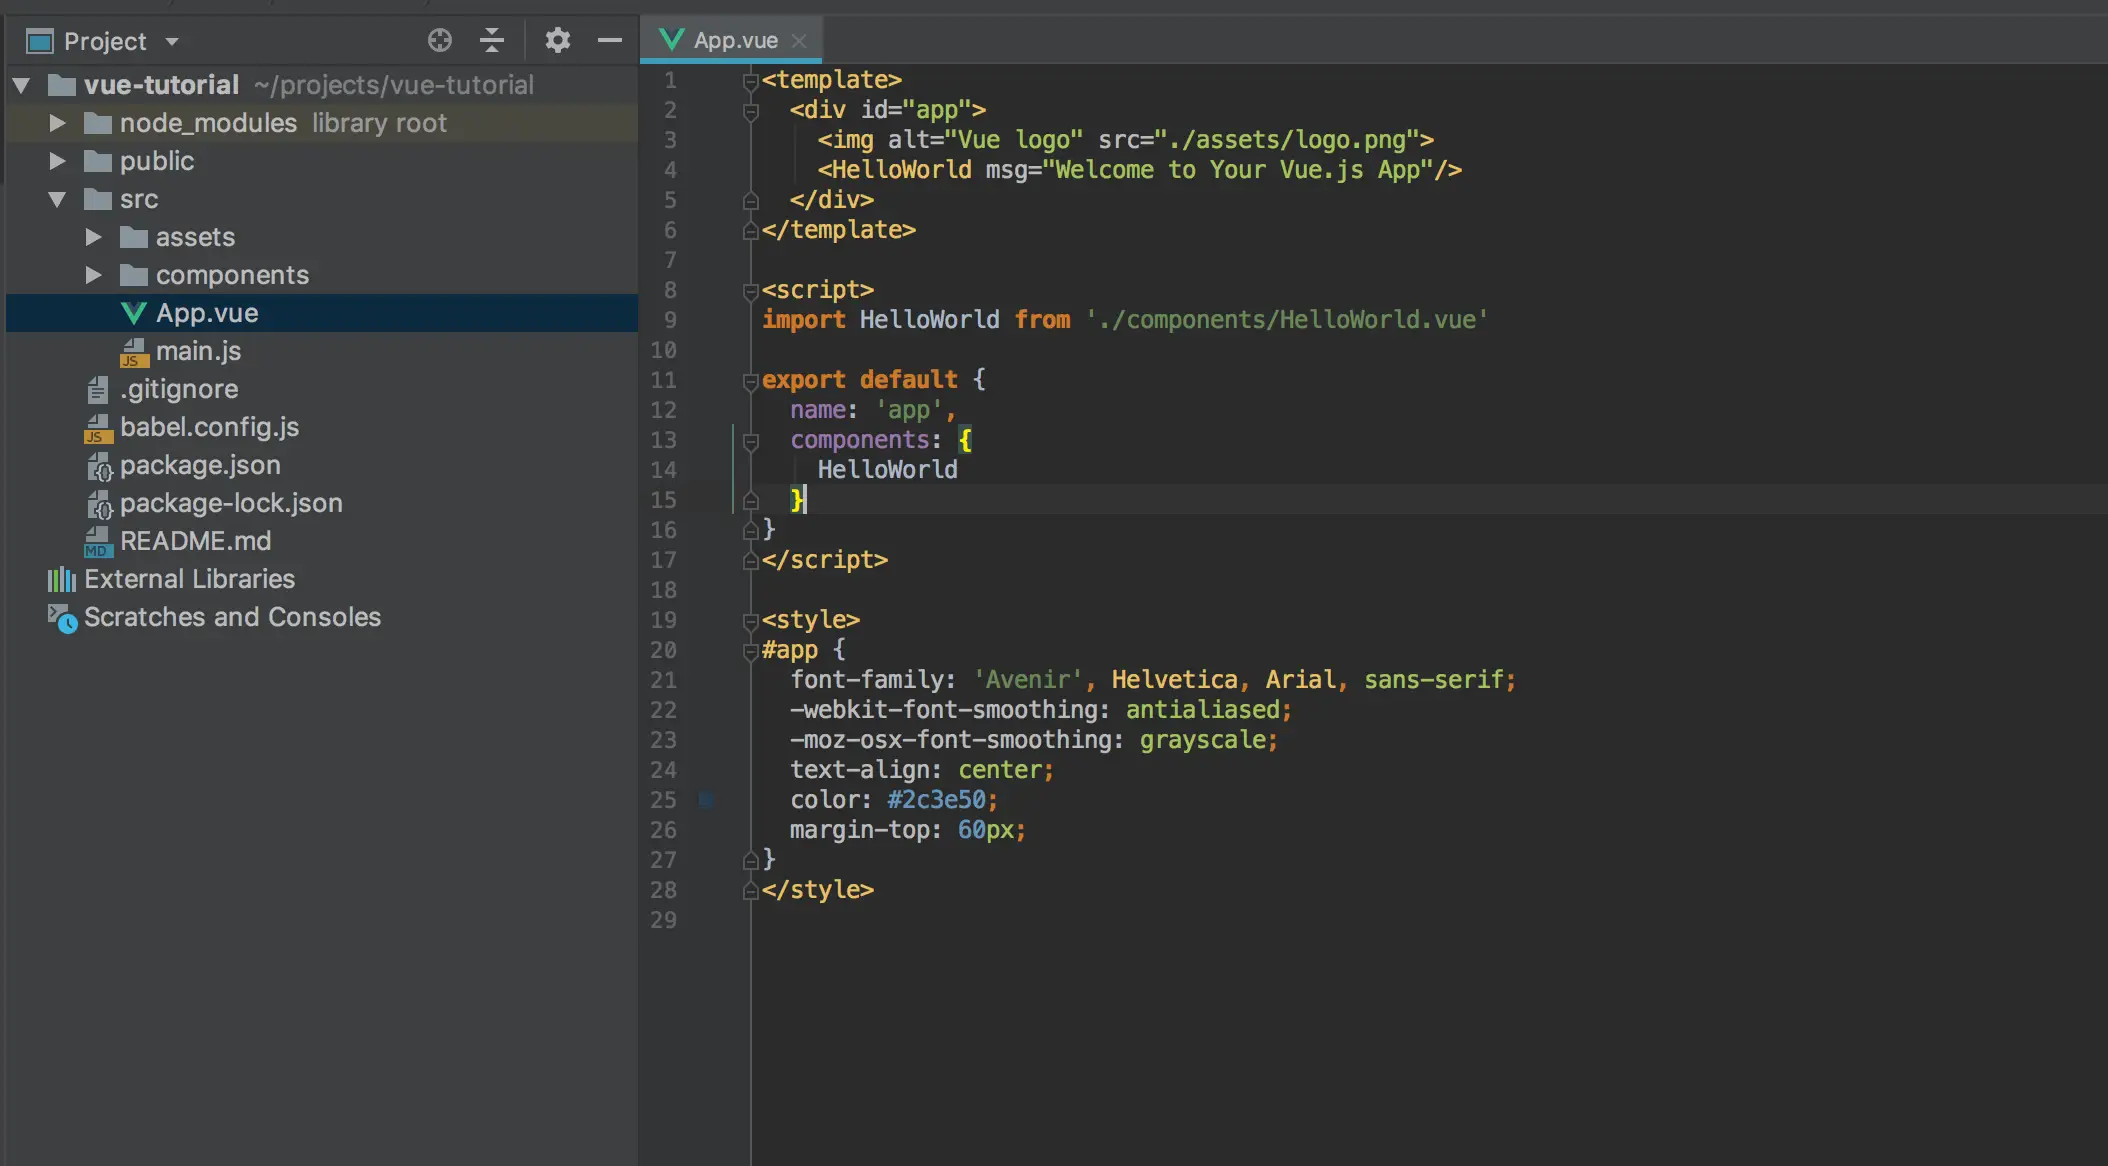Screen dimensions: 2108x1166
Task: Open the Project panel settings gear
Action: (557, 40)
